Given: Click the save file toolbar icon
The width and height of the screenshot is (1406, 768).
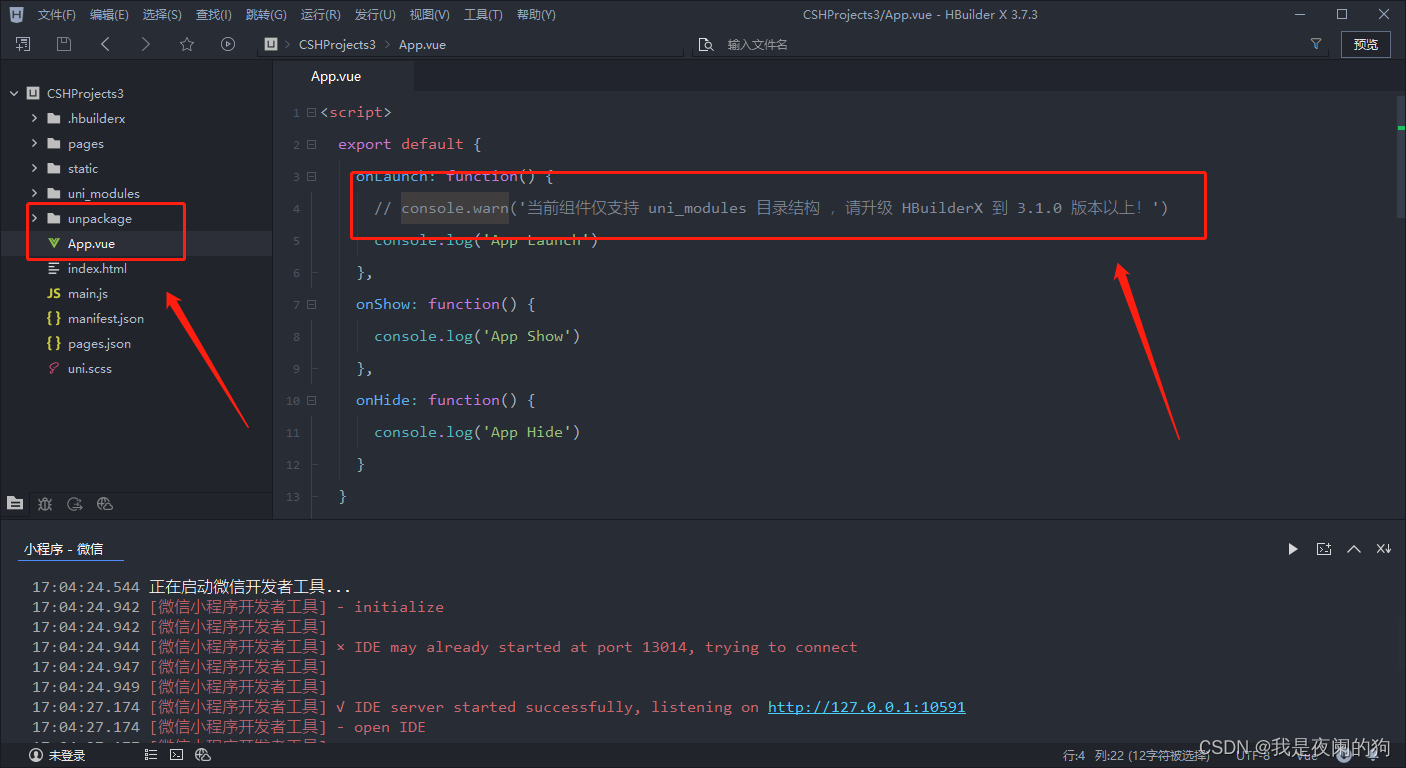Looking at the screenshot, I should [64, 44].
